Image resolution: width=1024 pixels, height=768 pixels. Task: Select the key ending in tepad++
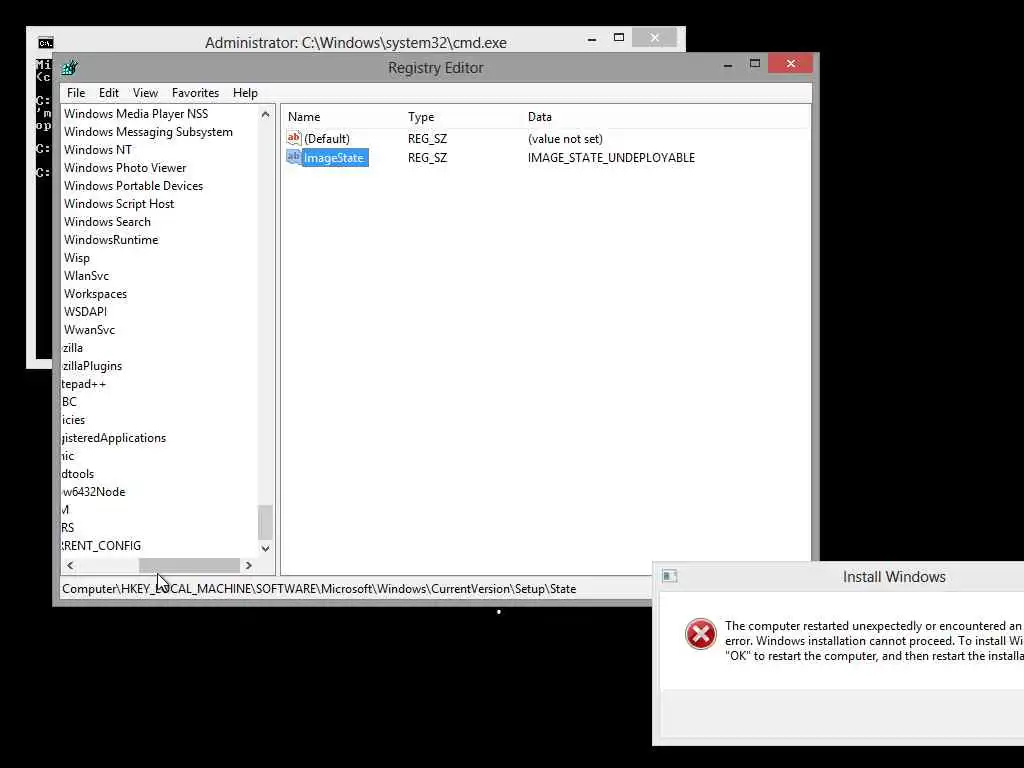click(84, 384)
